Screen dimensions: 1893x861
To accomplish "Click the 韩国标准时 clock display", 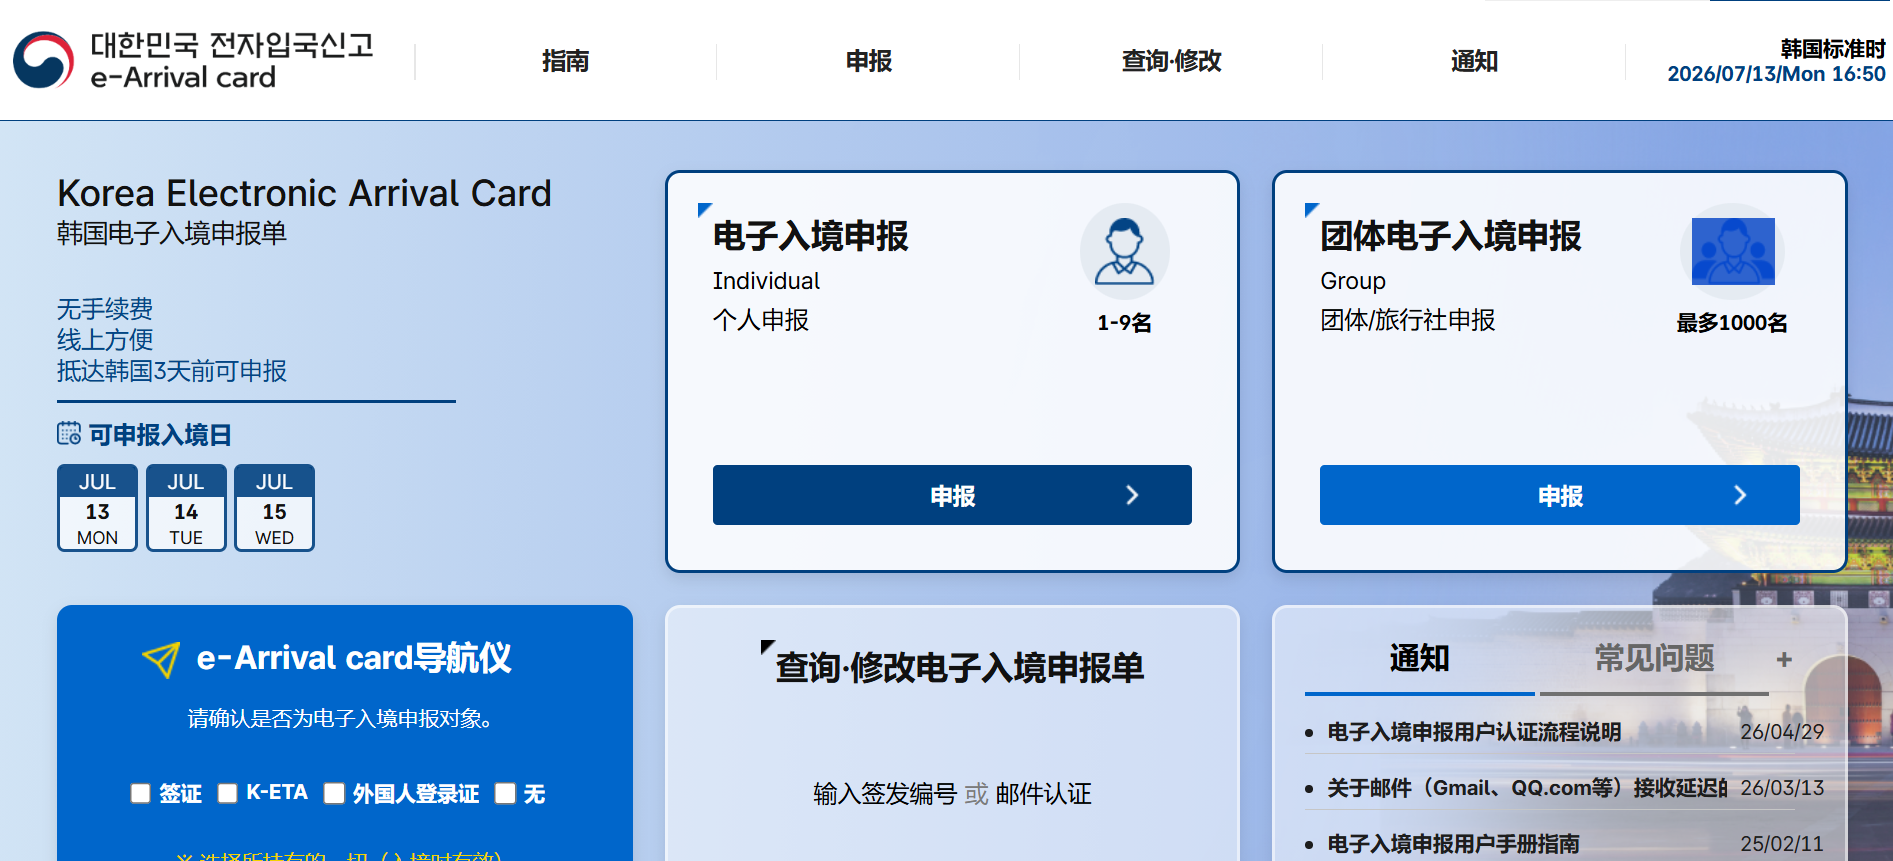I will [1776, 61].
